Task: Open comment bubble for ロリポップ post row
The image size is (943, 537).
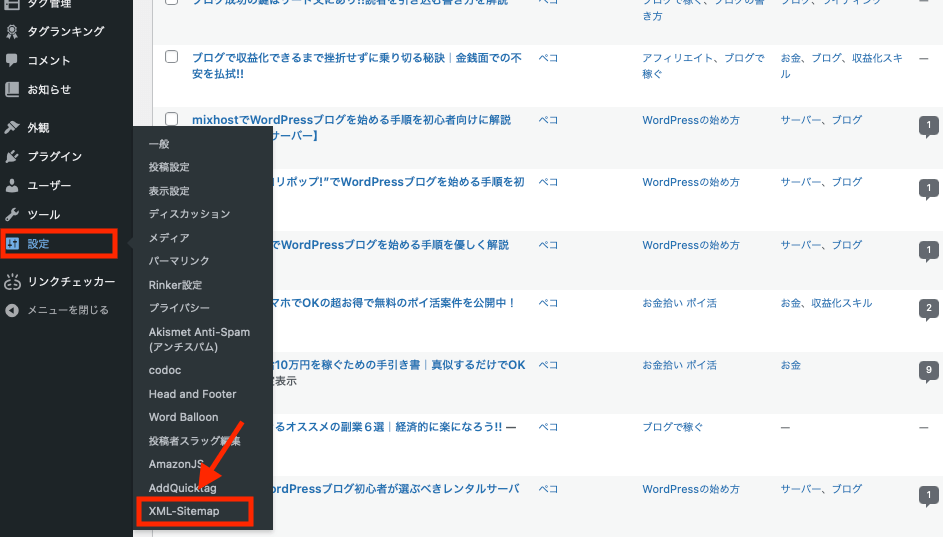Action: (x=929, y=188)
